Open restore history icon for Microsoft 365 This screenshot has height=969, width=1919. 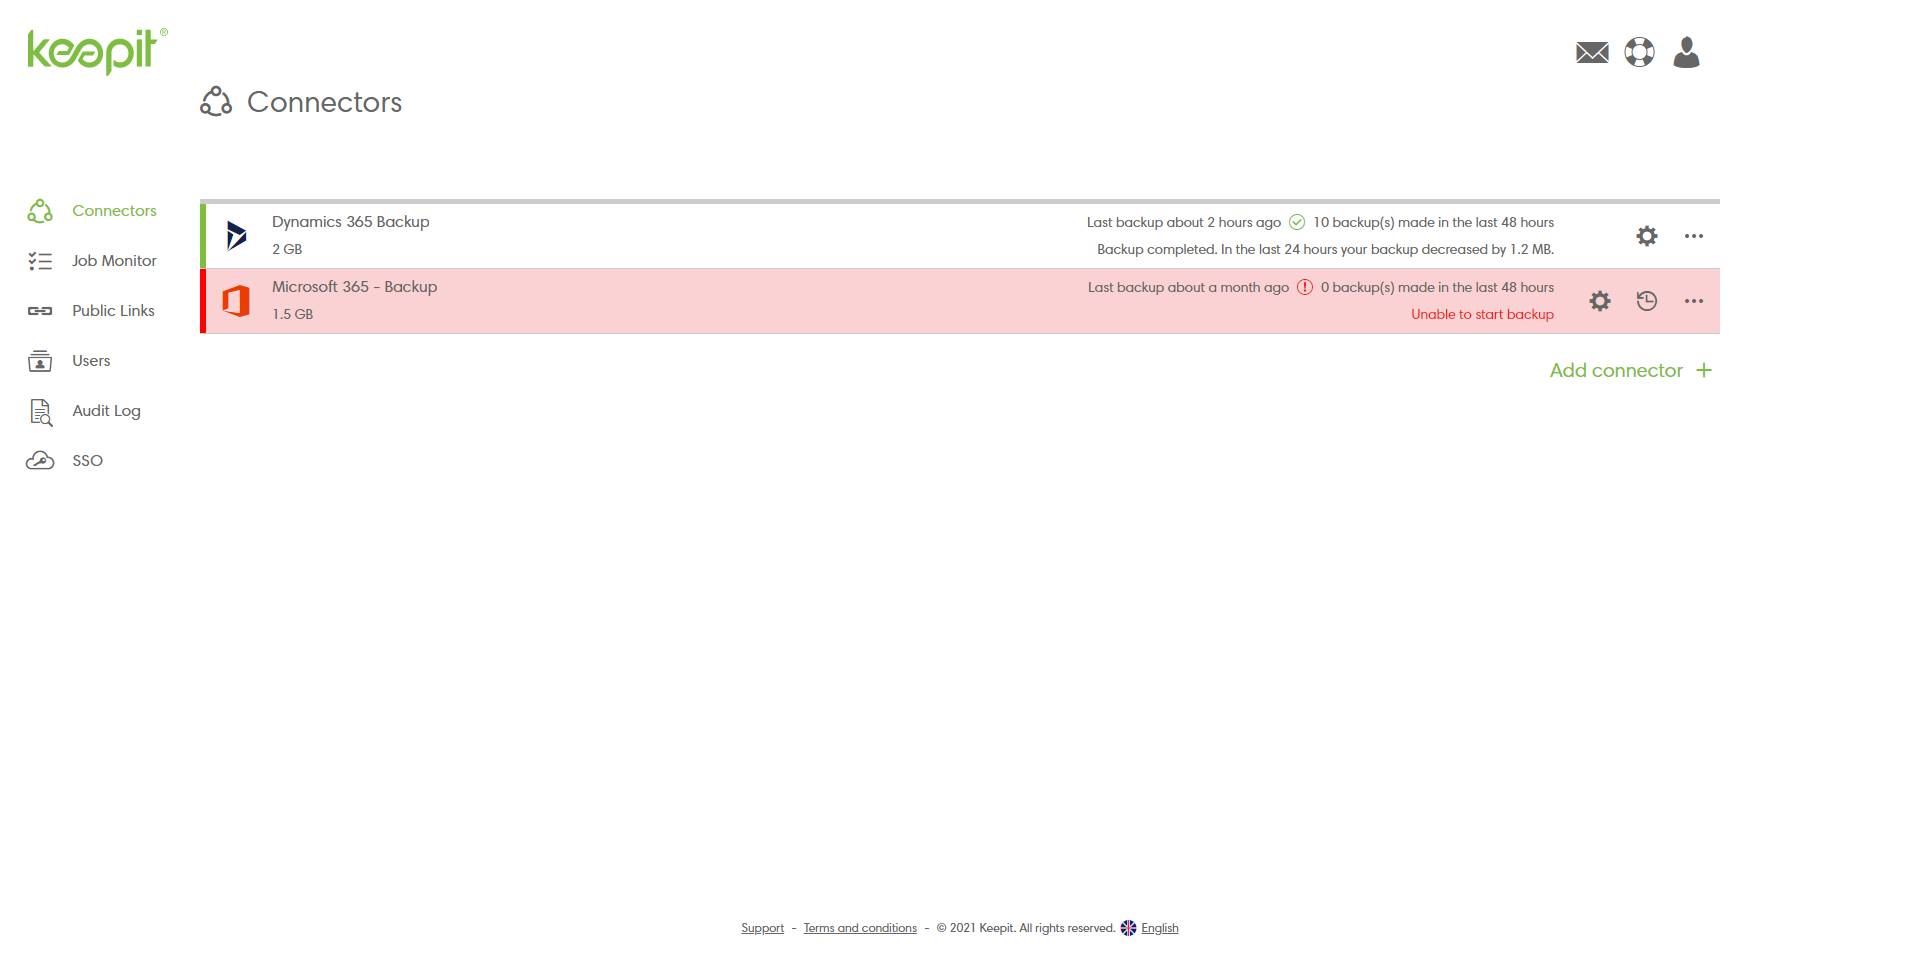pyautogui.click(x=1647, y=301)
